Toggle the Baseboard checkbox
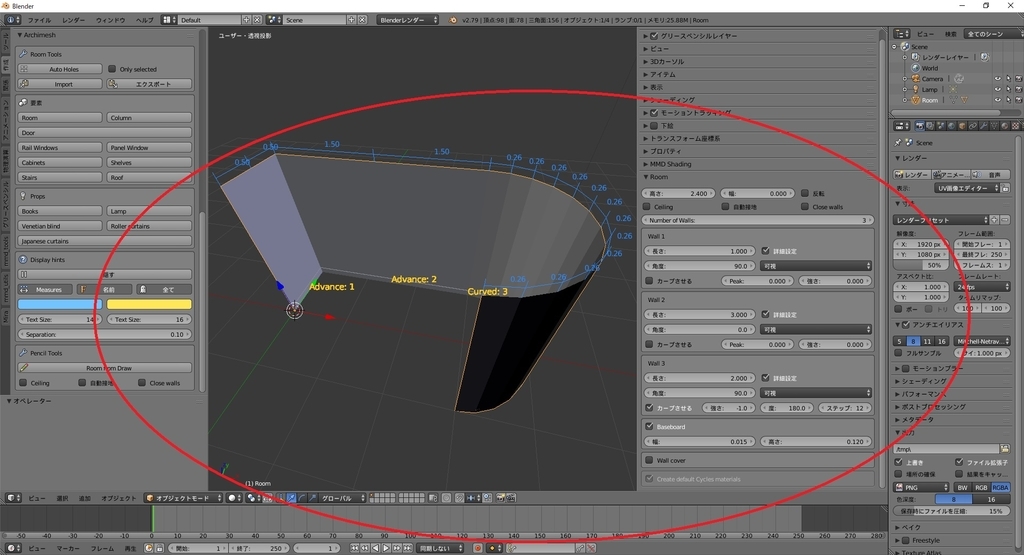Viewport: 1024px width, 555px height. pyautogui.click(x=649, y=427)
